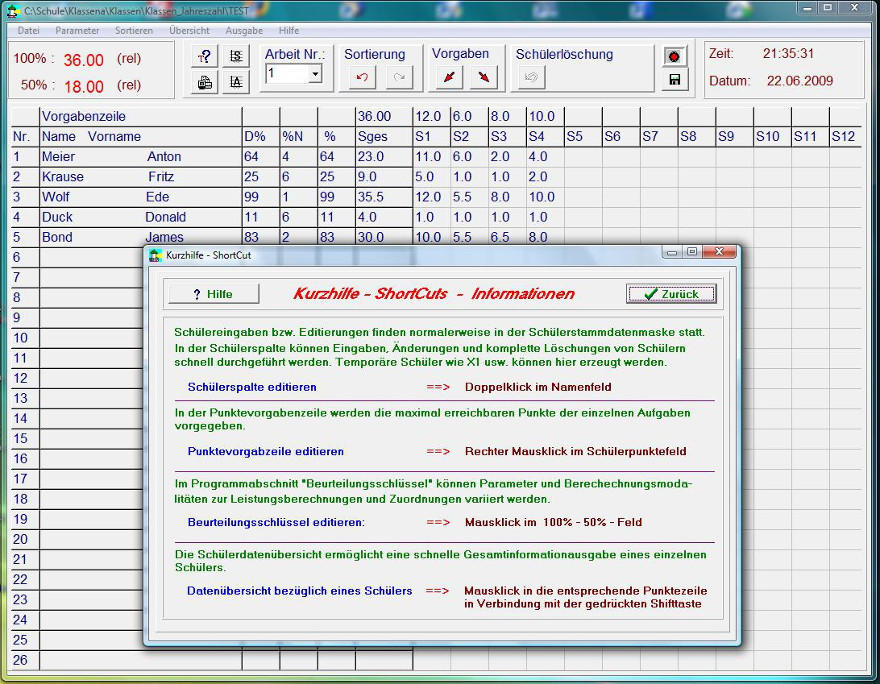Click the upper list icon beside help icon
This screenshot has height=684, width=880.
coord(237,56)
